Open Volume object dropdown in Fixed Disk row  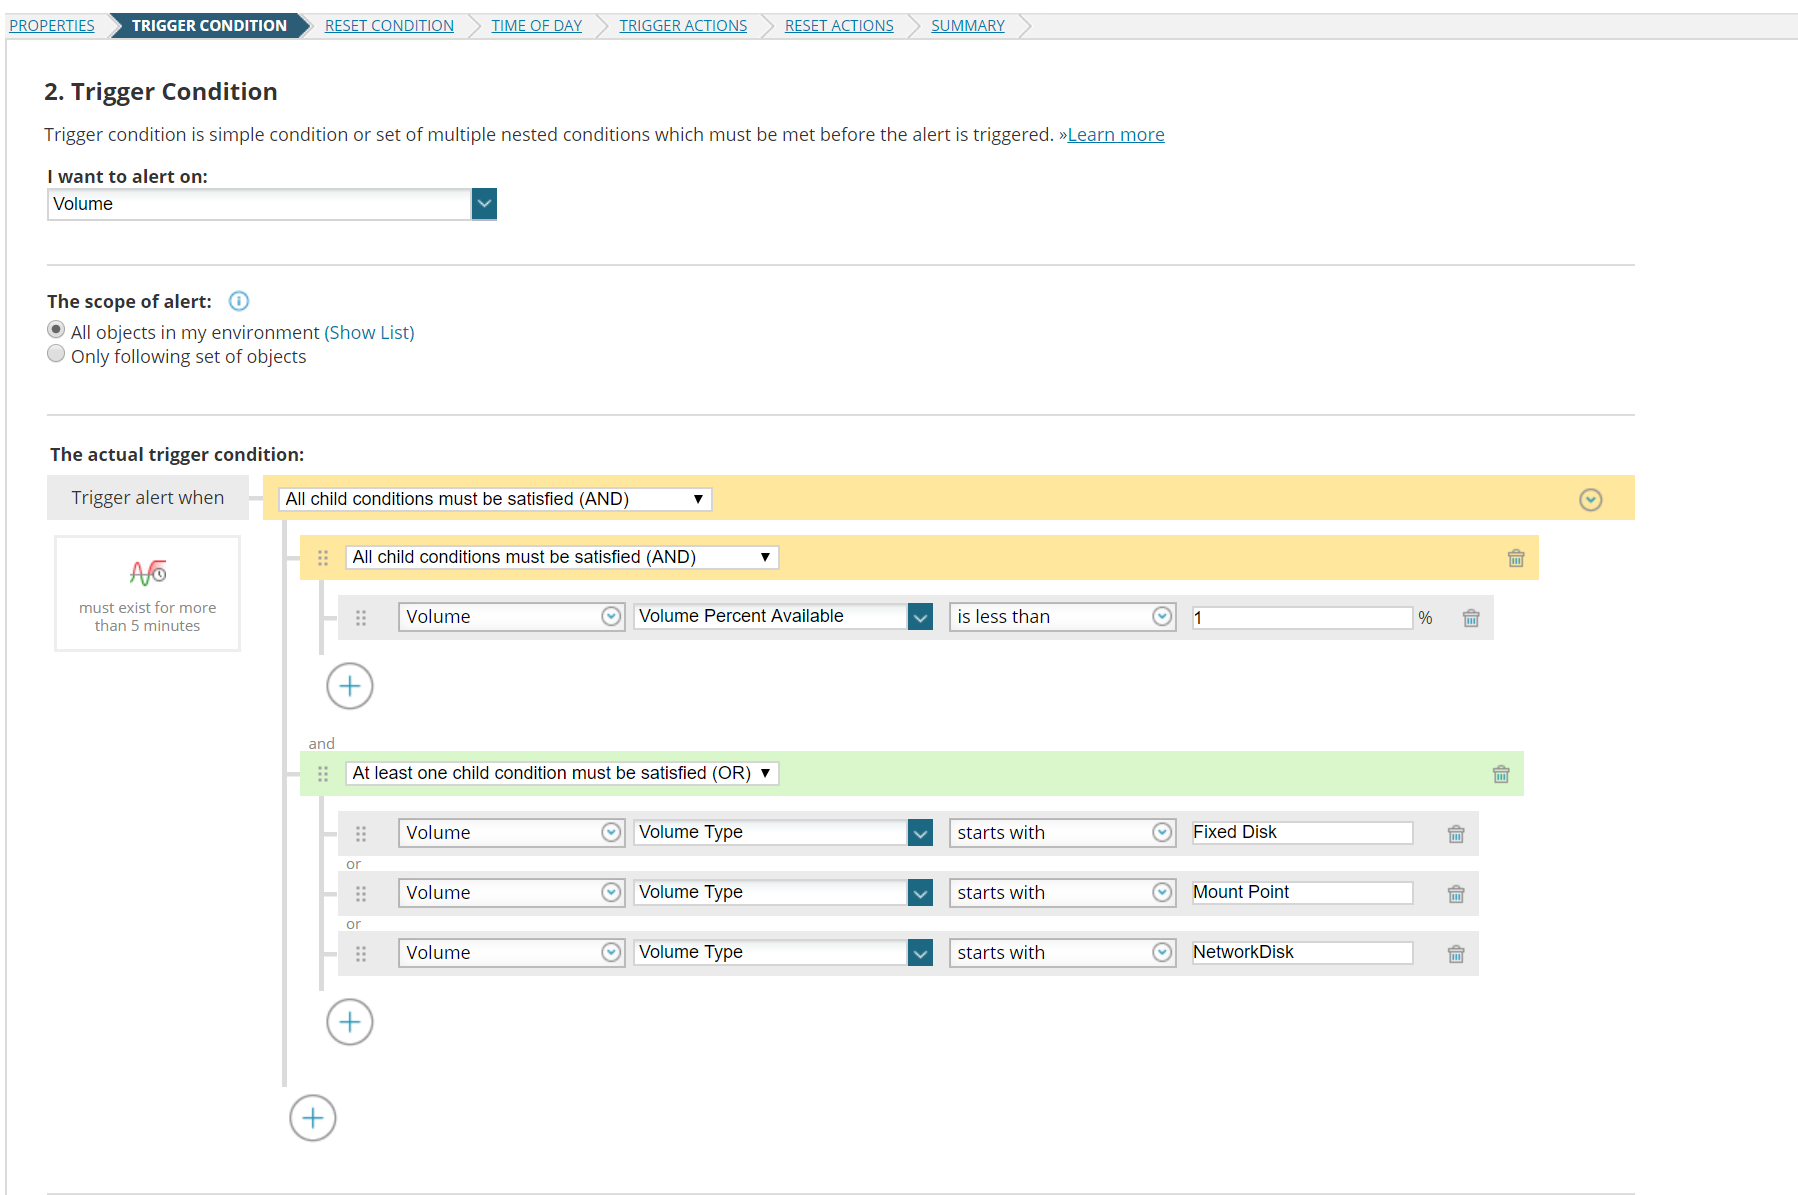(512, 833)
